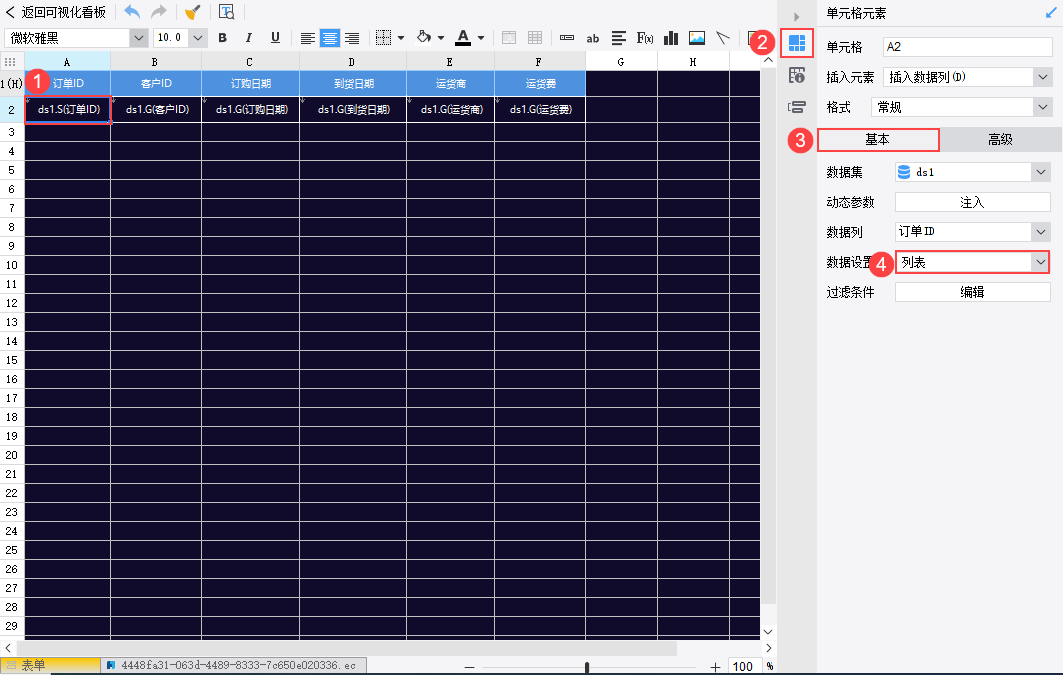
Task: Switch to the 高级 tab
Action: pyautogui.click(x=1000, y=140)
